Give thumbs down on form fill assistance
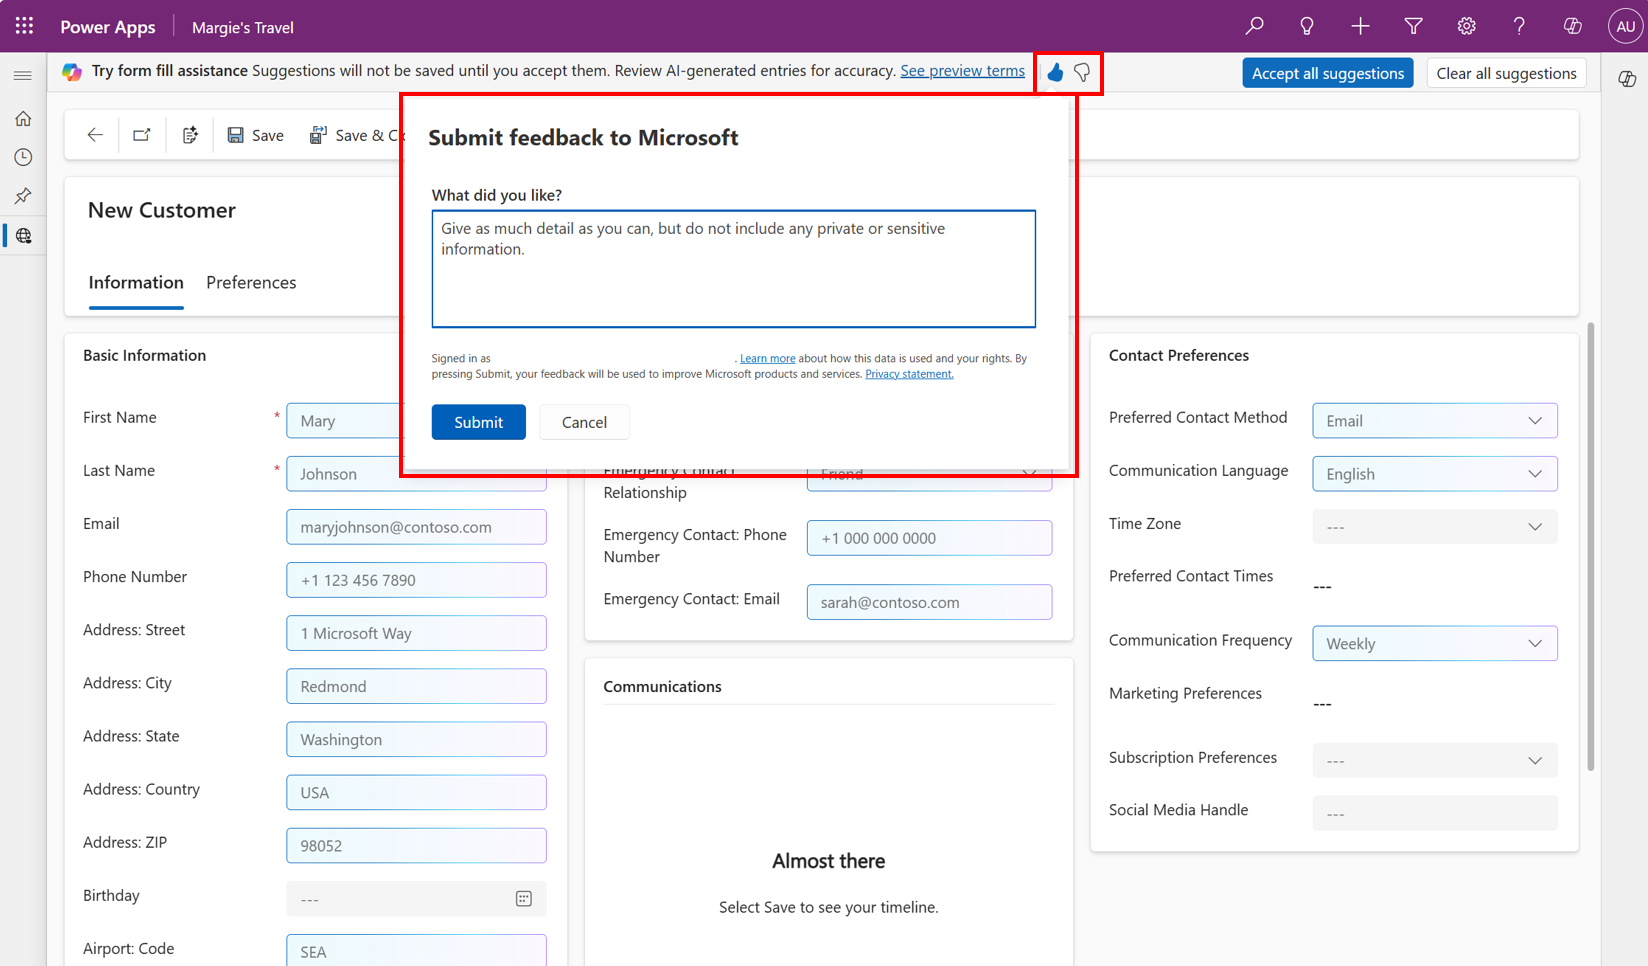The width and height of the screenshot is (1648, 966). tap(1082, 72)
